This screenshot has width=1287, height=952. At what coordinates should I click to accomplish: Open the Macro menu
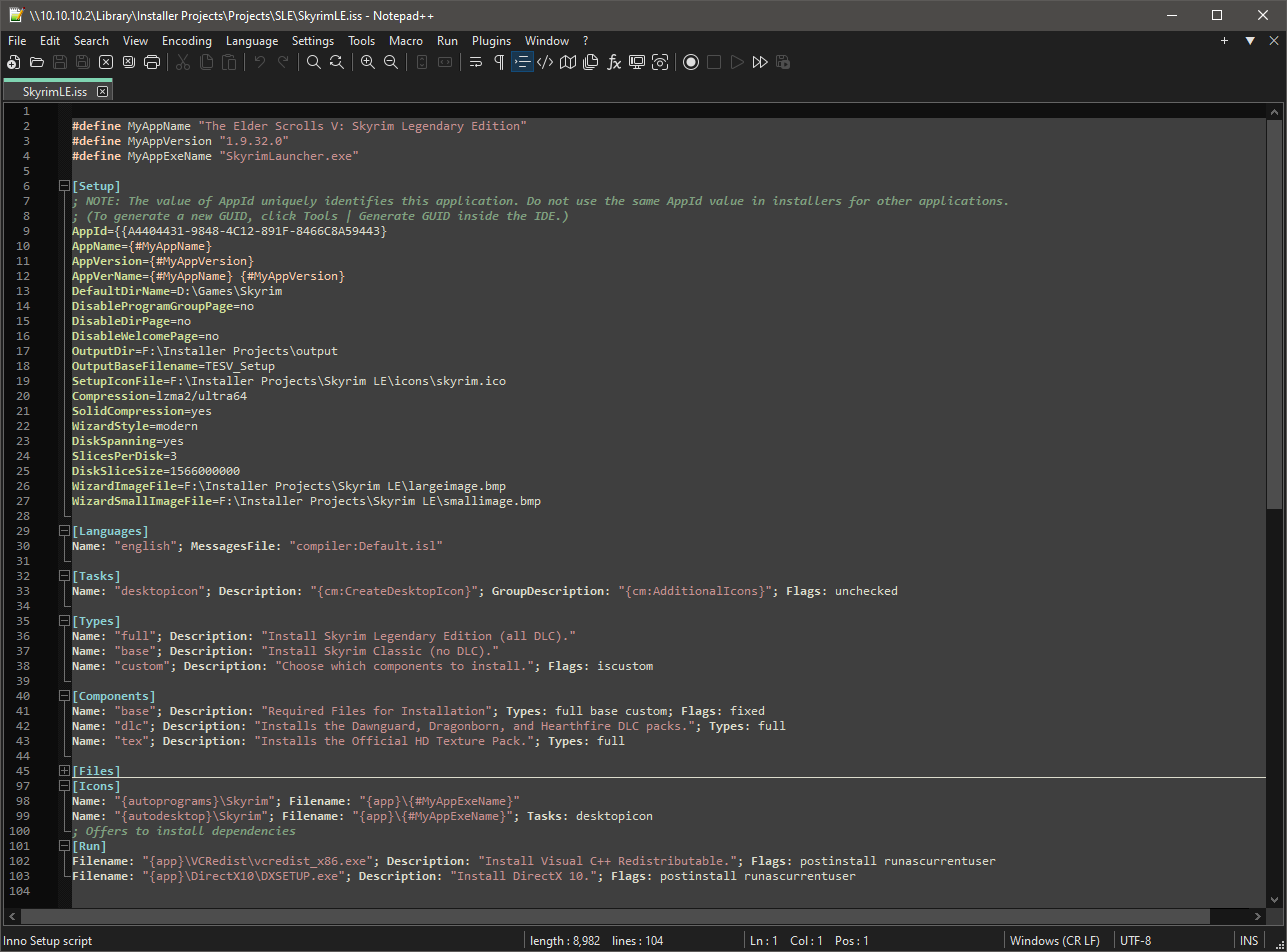click(406, 41)
